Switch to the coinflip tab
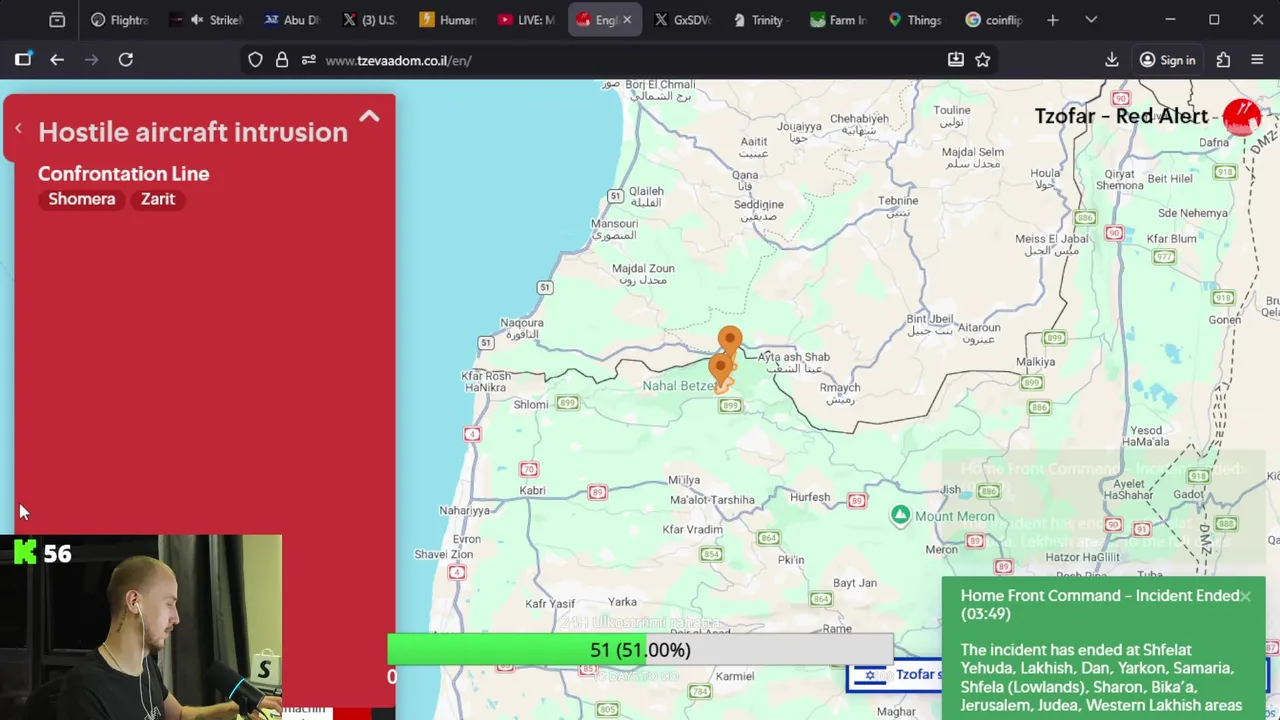Screen dimensions: 1280x720 pos(992,20)
